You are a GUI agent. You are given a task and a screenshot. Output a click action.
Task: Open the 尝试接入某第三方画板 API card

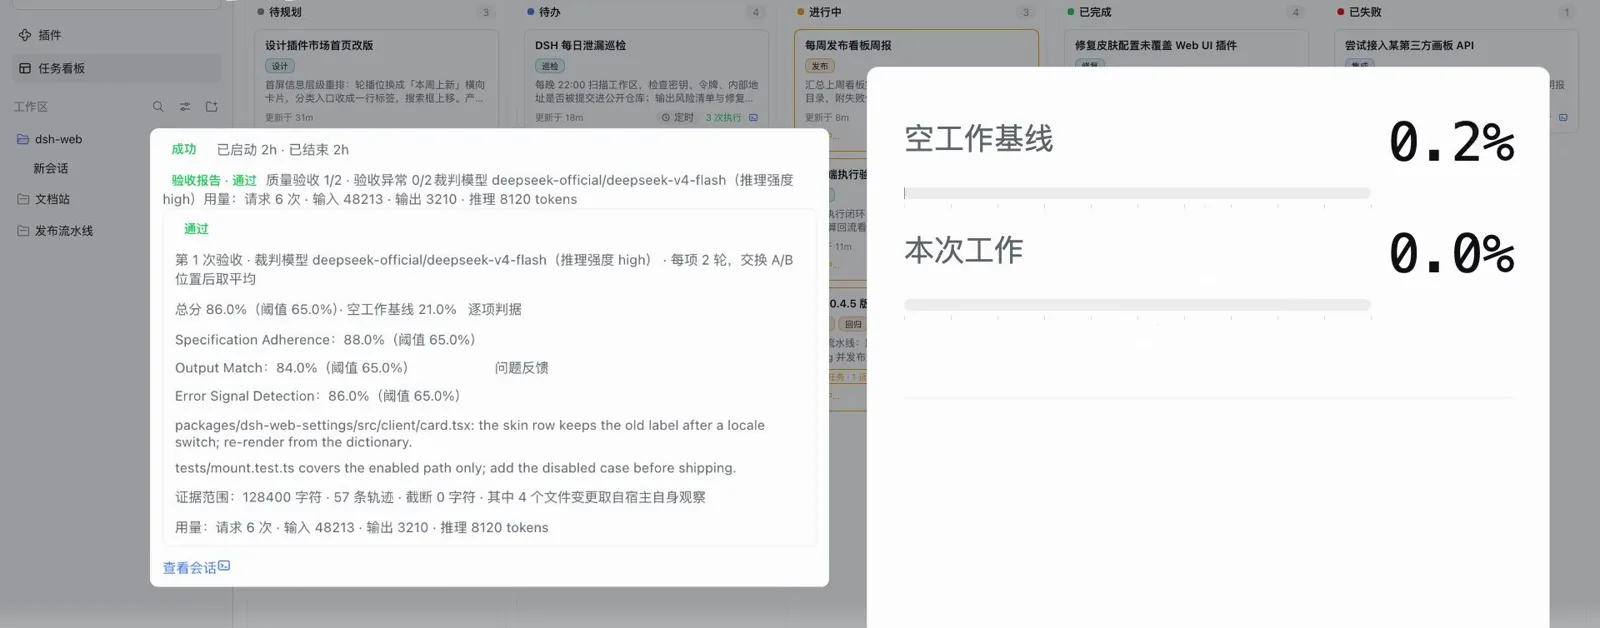(x=1455, y=49)
